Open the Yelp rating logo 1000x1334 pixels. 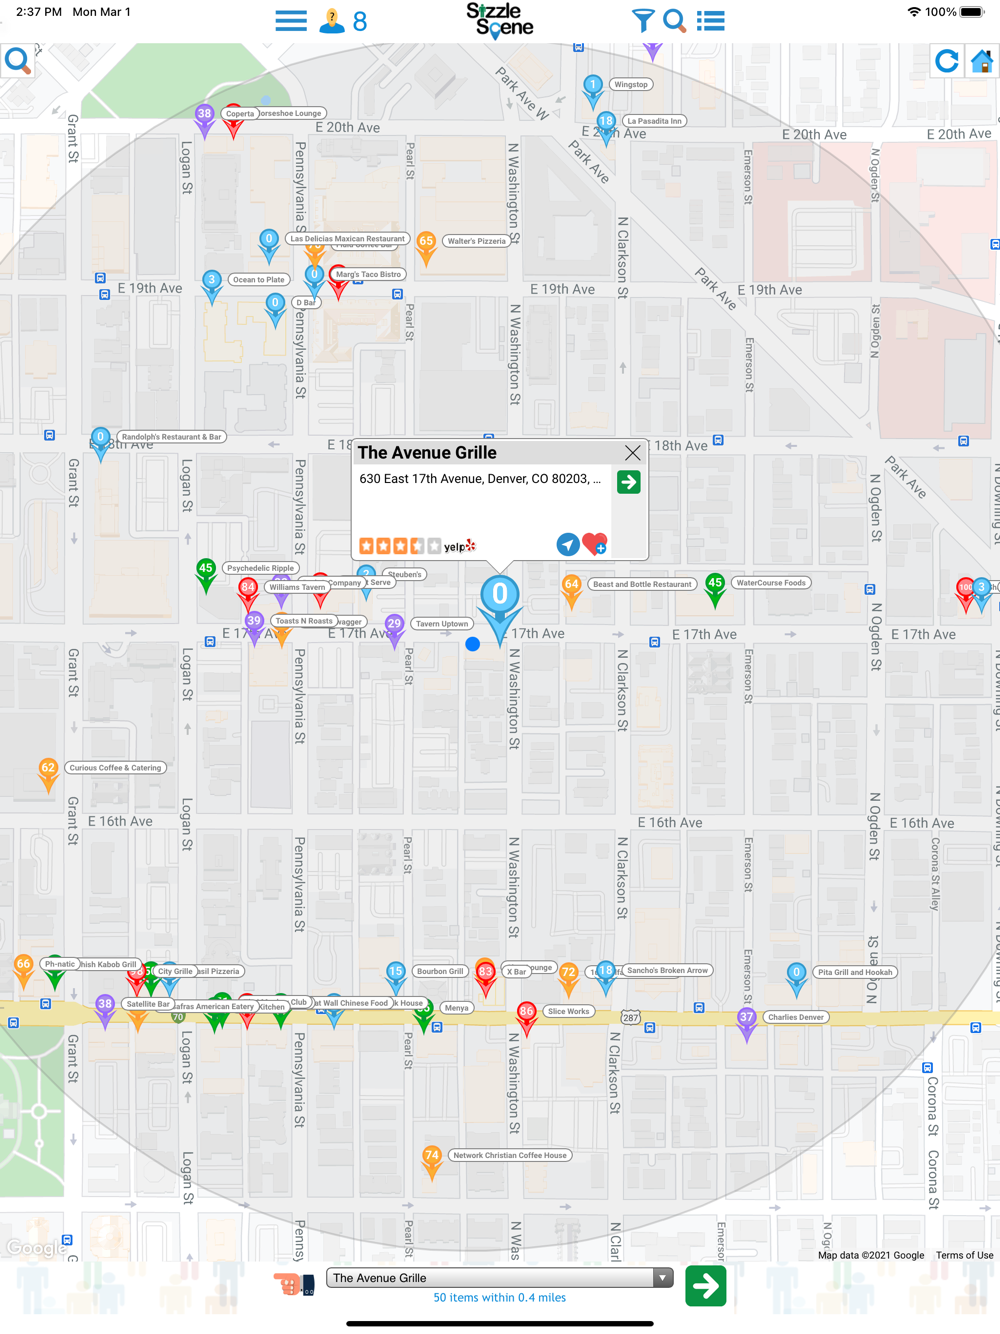pyautogui.click(x=460, y=546)
